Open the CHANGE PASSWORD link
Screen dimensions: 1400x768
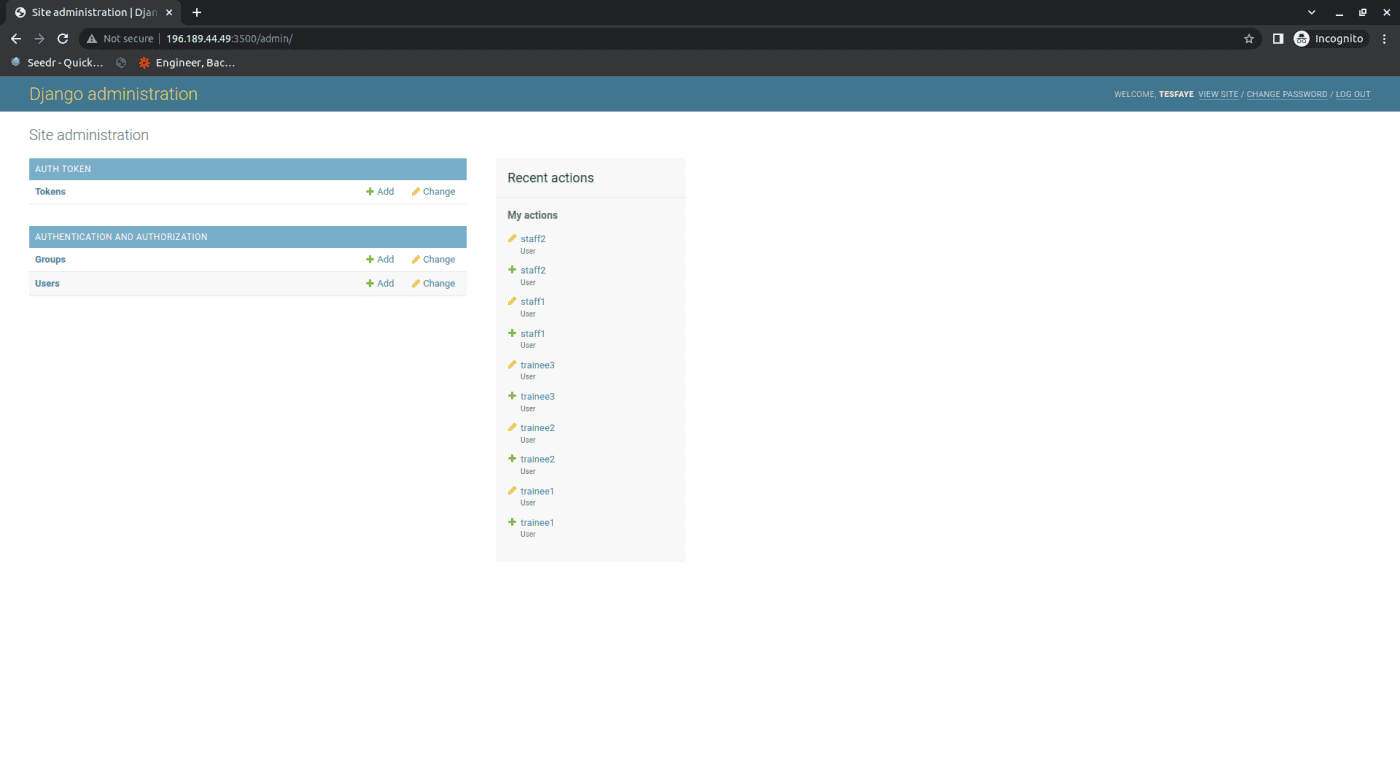pos(1286,95)
